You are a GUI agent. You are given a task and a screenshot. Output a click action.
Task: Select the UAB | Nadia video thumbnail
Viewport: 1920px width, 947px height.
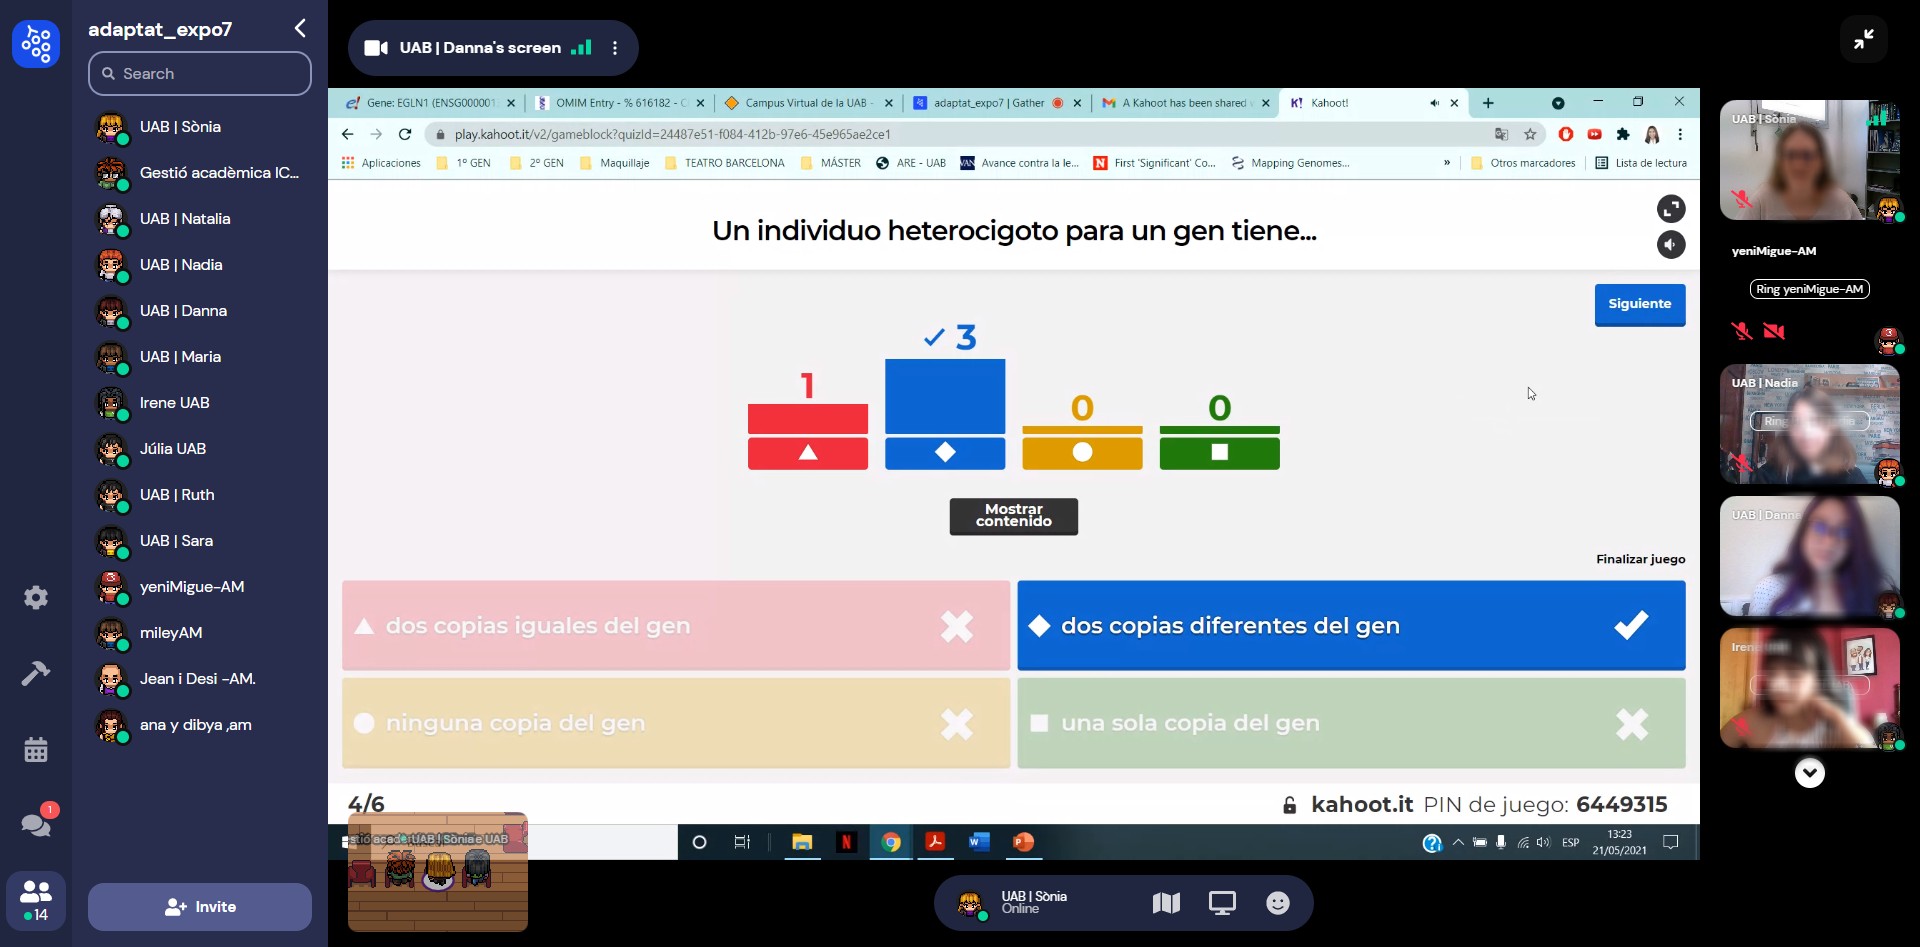1810,424
